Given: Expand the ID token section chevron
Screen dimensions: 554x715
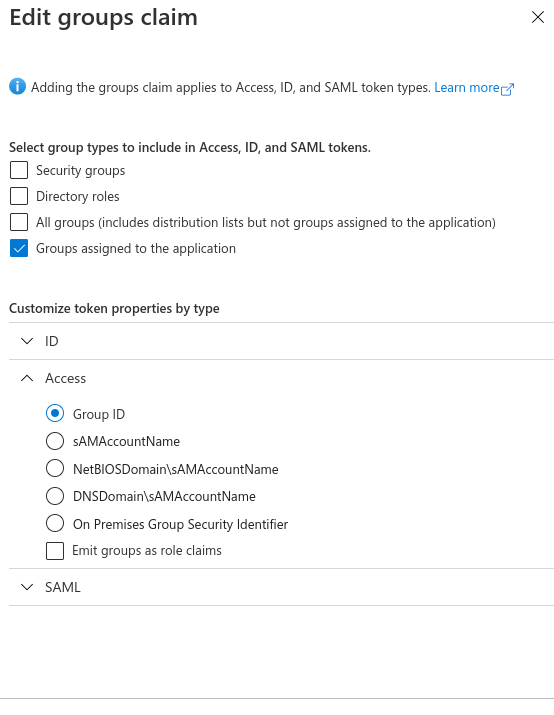Looking at the screenshot, I should tap(27, 341).
